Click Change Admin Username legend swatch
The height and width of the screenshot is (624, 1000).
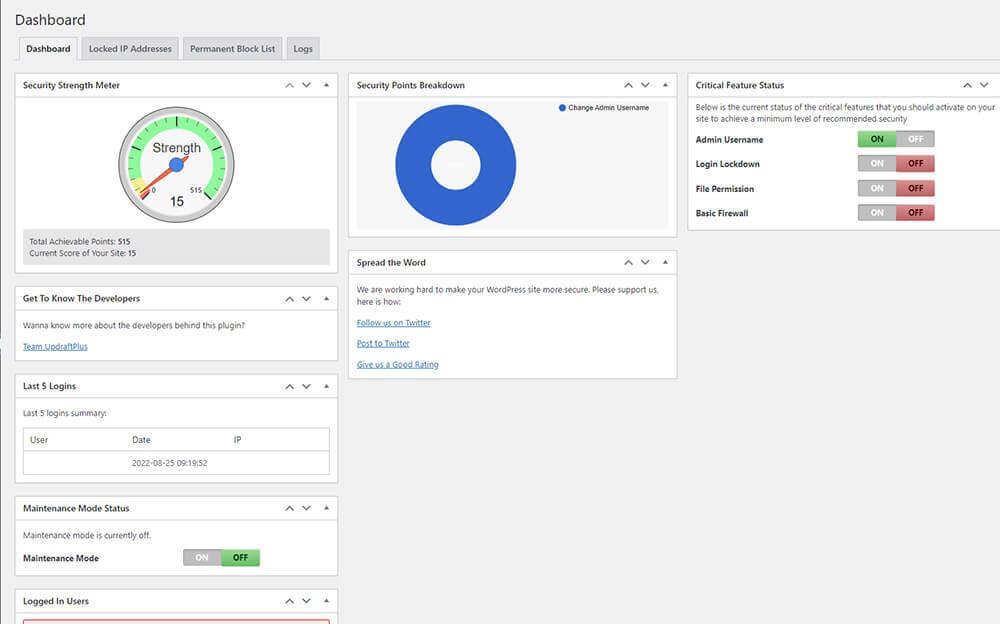[x=562, y=108]
